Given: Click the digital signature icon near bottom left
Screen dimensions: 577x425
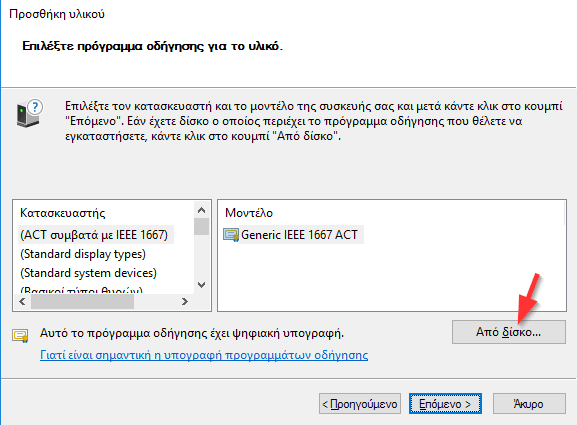Looking at the screenshot, I should pos(20,335).
